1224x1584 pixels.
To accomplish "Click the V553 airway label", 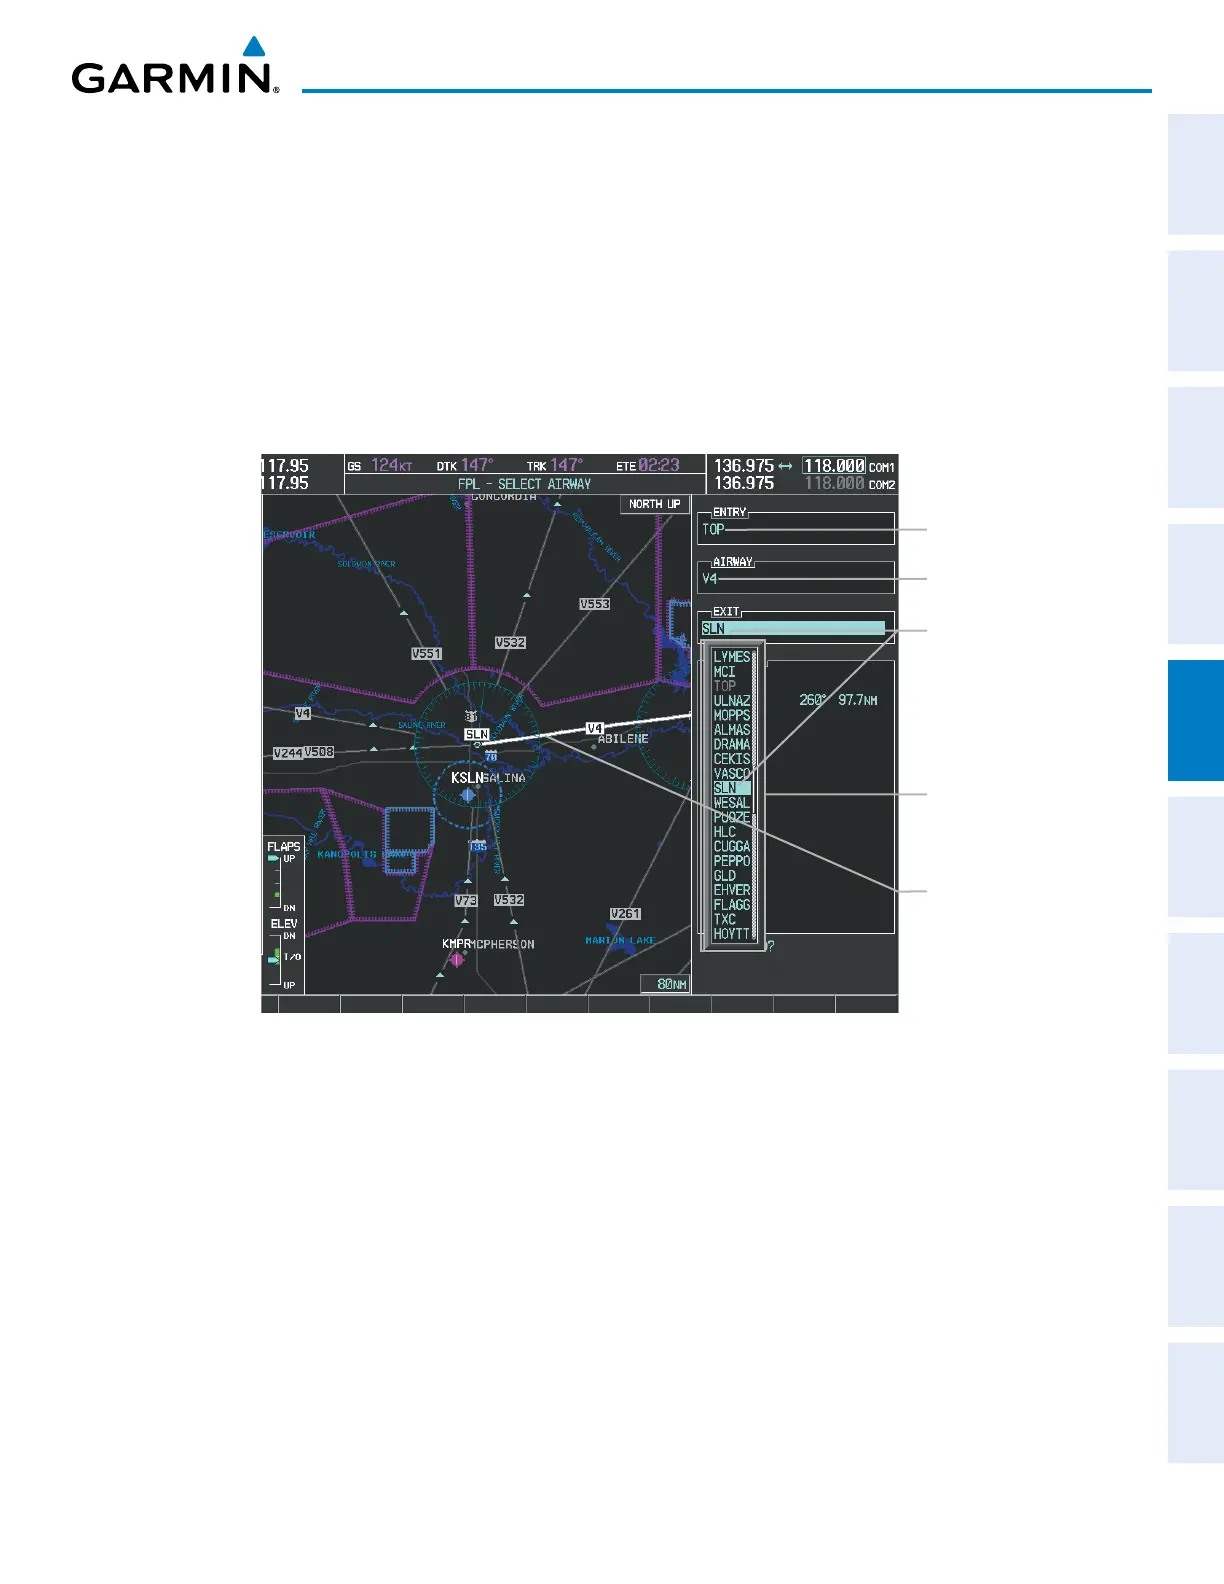I will click(595, 604).
